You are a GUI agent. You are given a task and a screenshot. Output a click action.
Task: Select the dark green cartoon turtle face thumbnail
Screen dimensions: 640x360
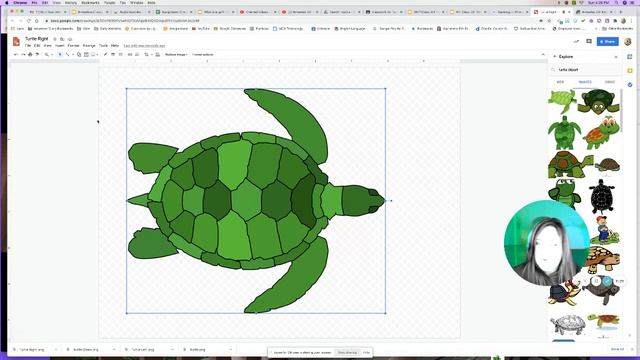click(598, 101)
